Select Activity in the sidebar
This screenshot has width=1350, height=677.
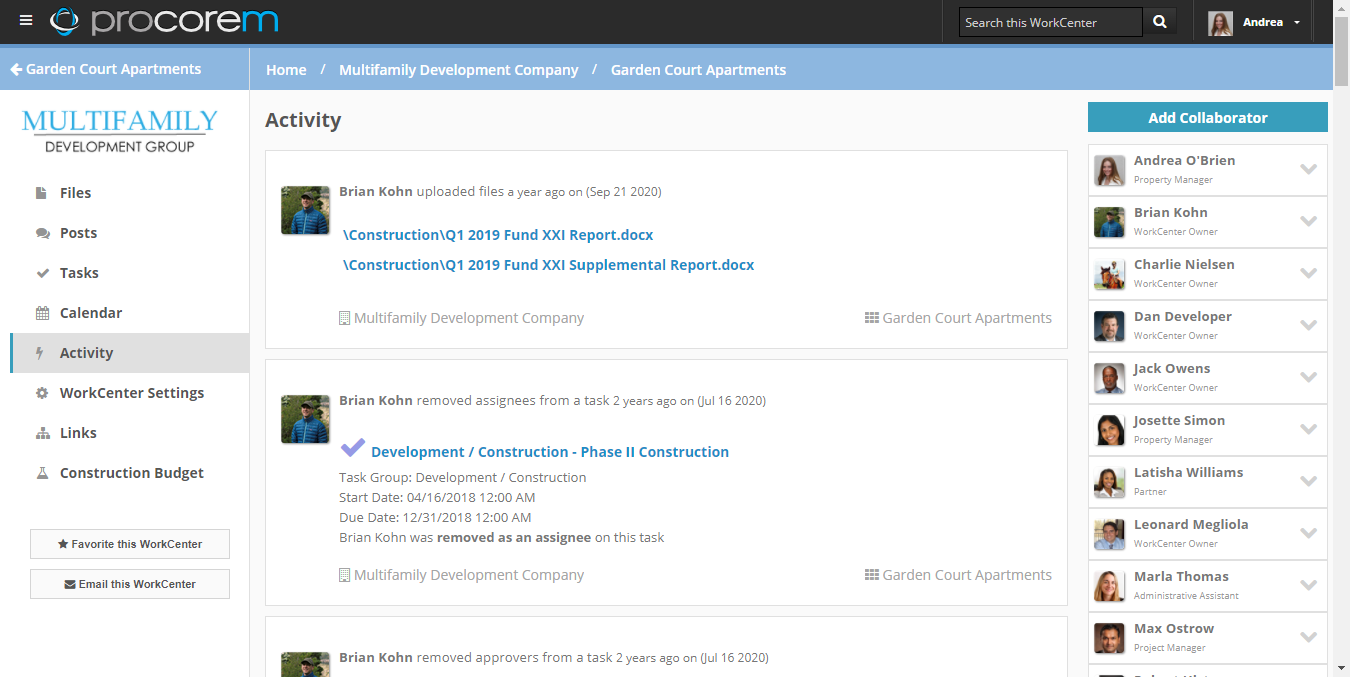point(87,352)
